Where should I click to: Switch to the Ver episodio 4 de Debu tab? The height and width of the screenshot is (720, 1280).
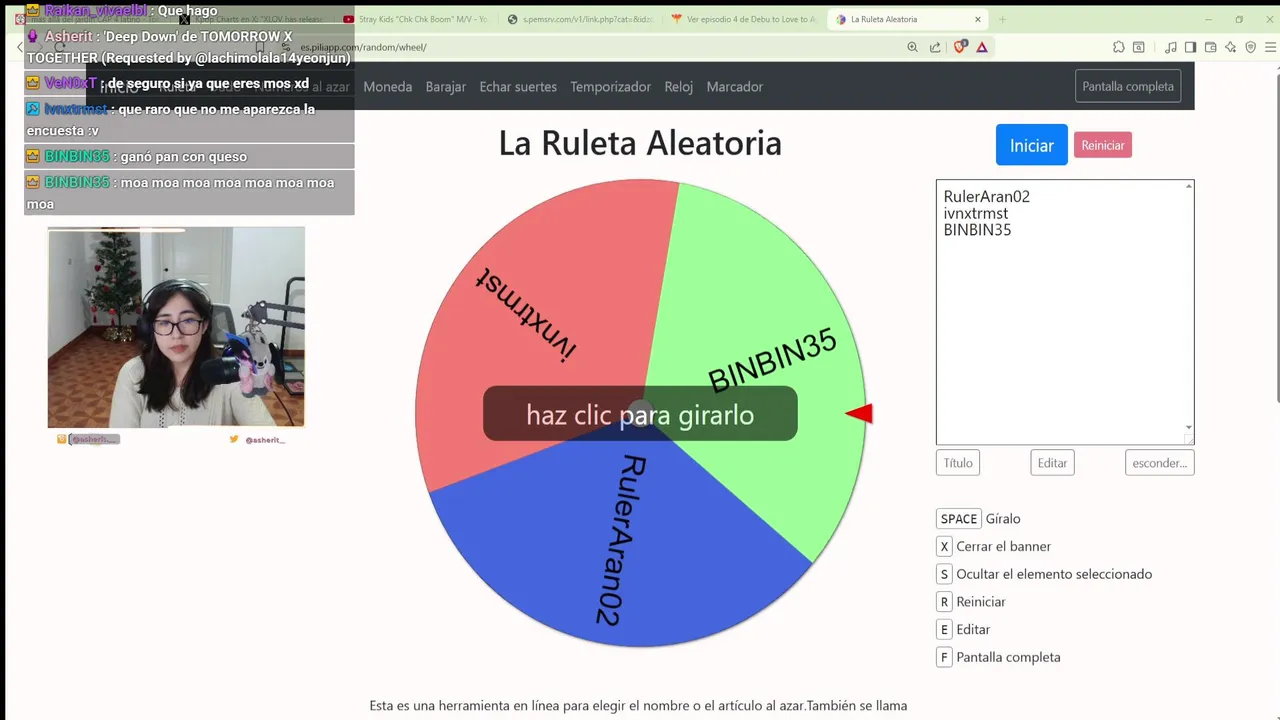[x=743, y=19]
